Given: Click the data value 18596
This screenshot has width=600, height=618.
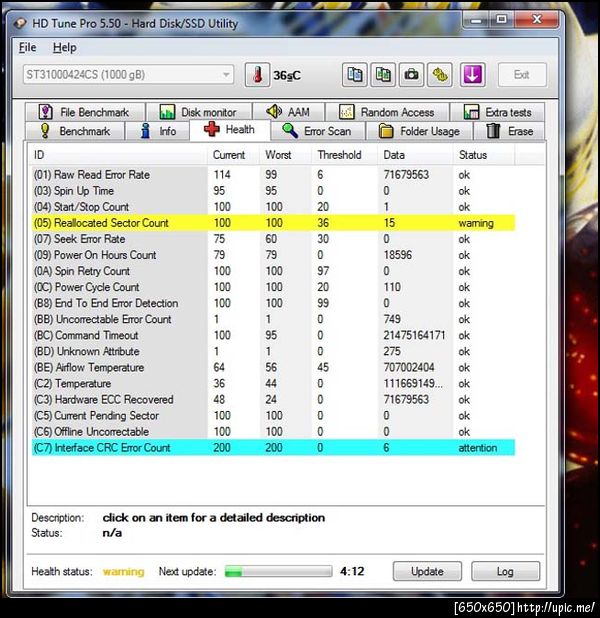Looking at the screenshot, I should tap(397, 255).
